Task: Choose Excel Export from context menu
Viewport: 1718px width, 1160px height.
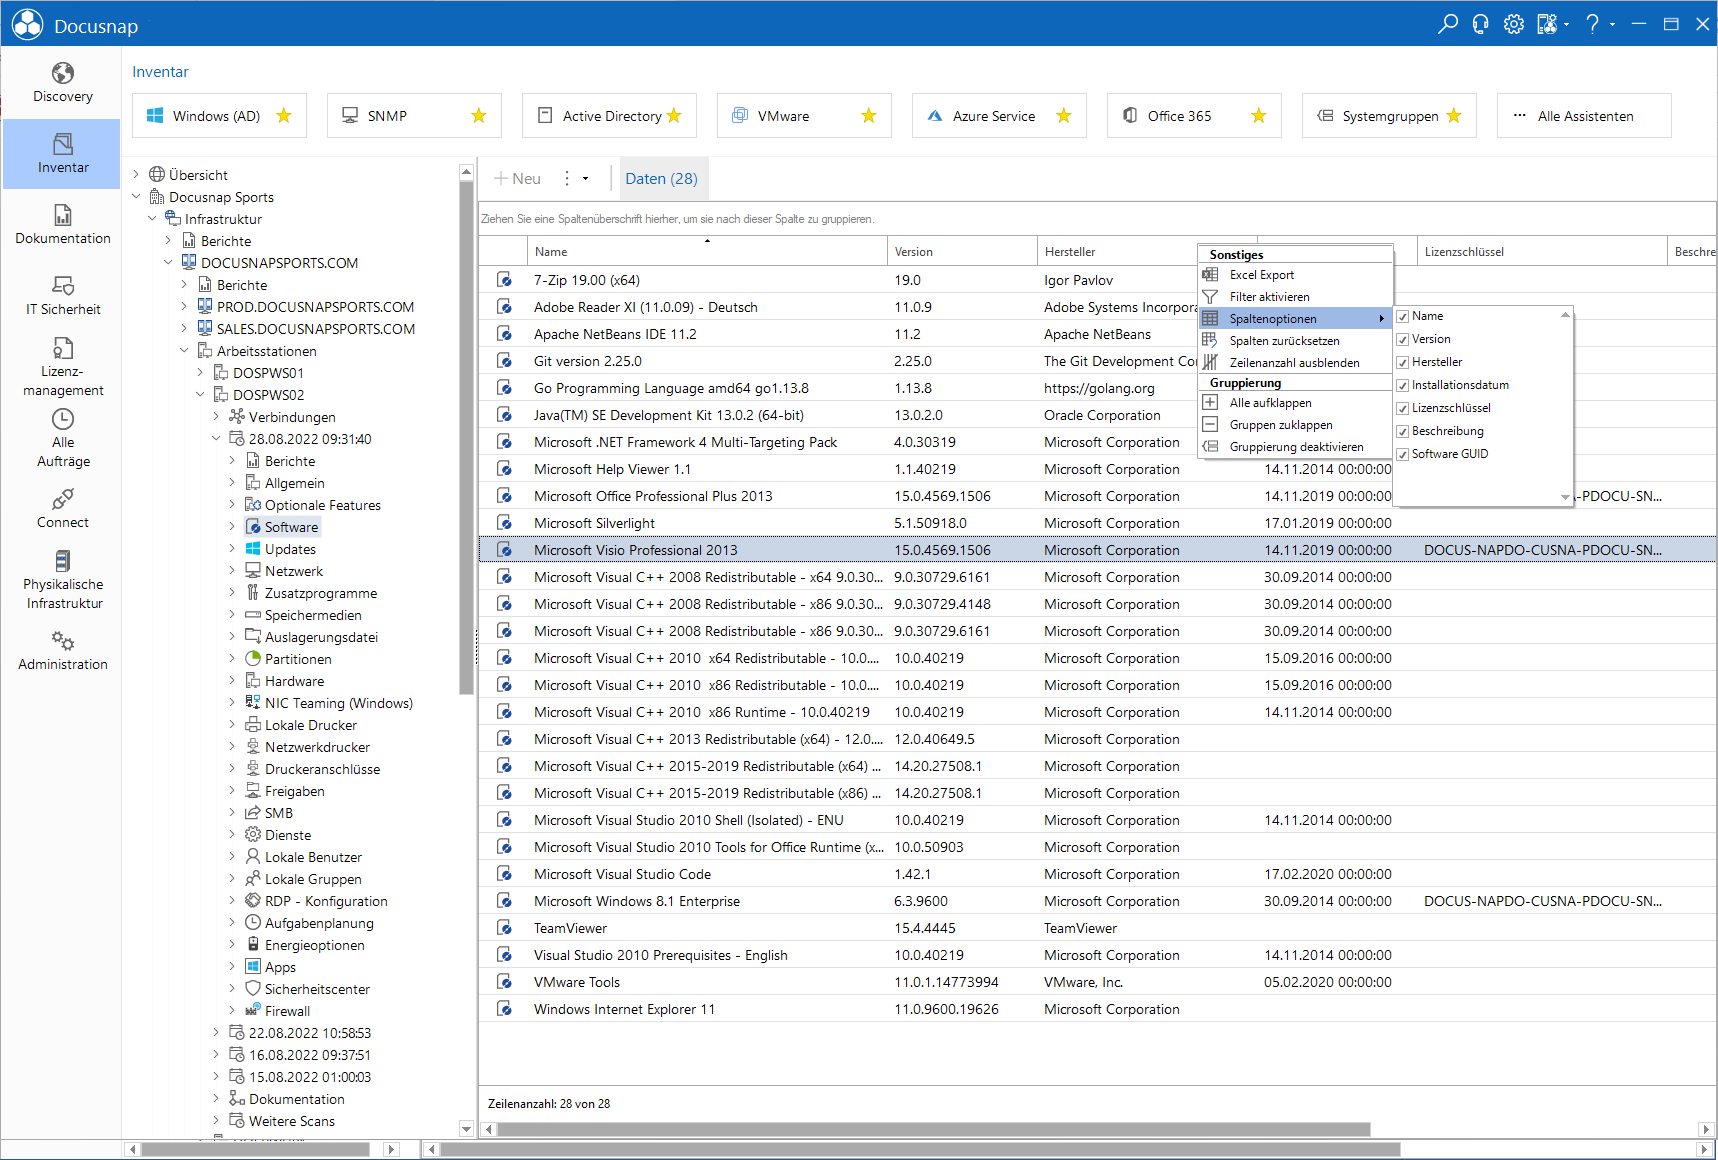Action: point(1295,275)
